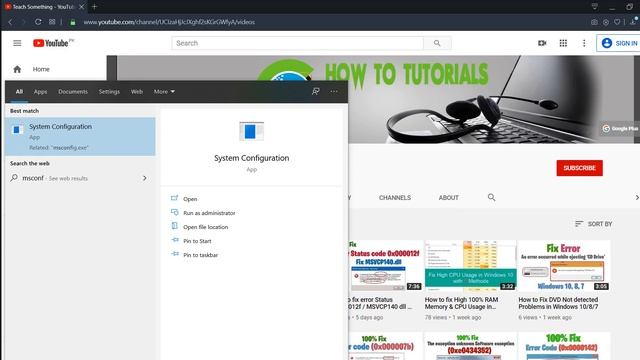
Task: Open the browser speed dial grid icon
Action: click(x=52, y=22)
